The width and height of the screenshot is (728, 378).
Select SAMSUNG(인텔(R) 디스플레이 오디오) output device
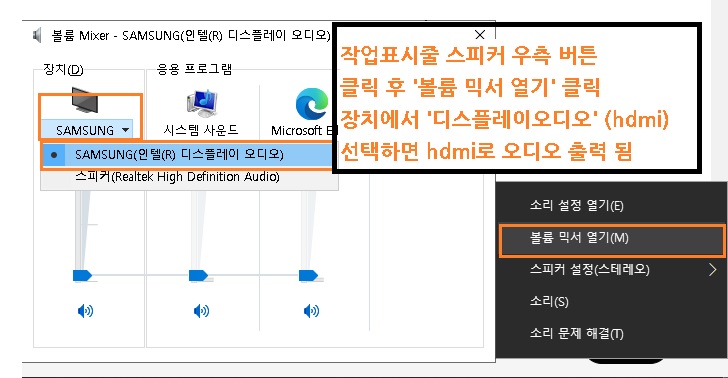pyautogui.click(x=188, y=155)
